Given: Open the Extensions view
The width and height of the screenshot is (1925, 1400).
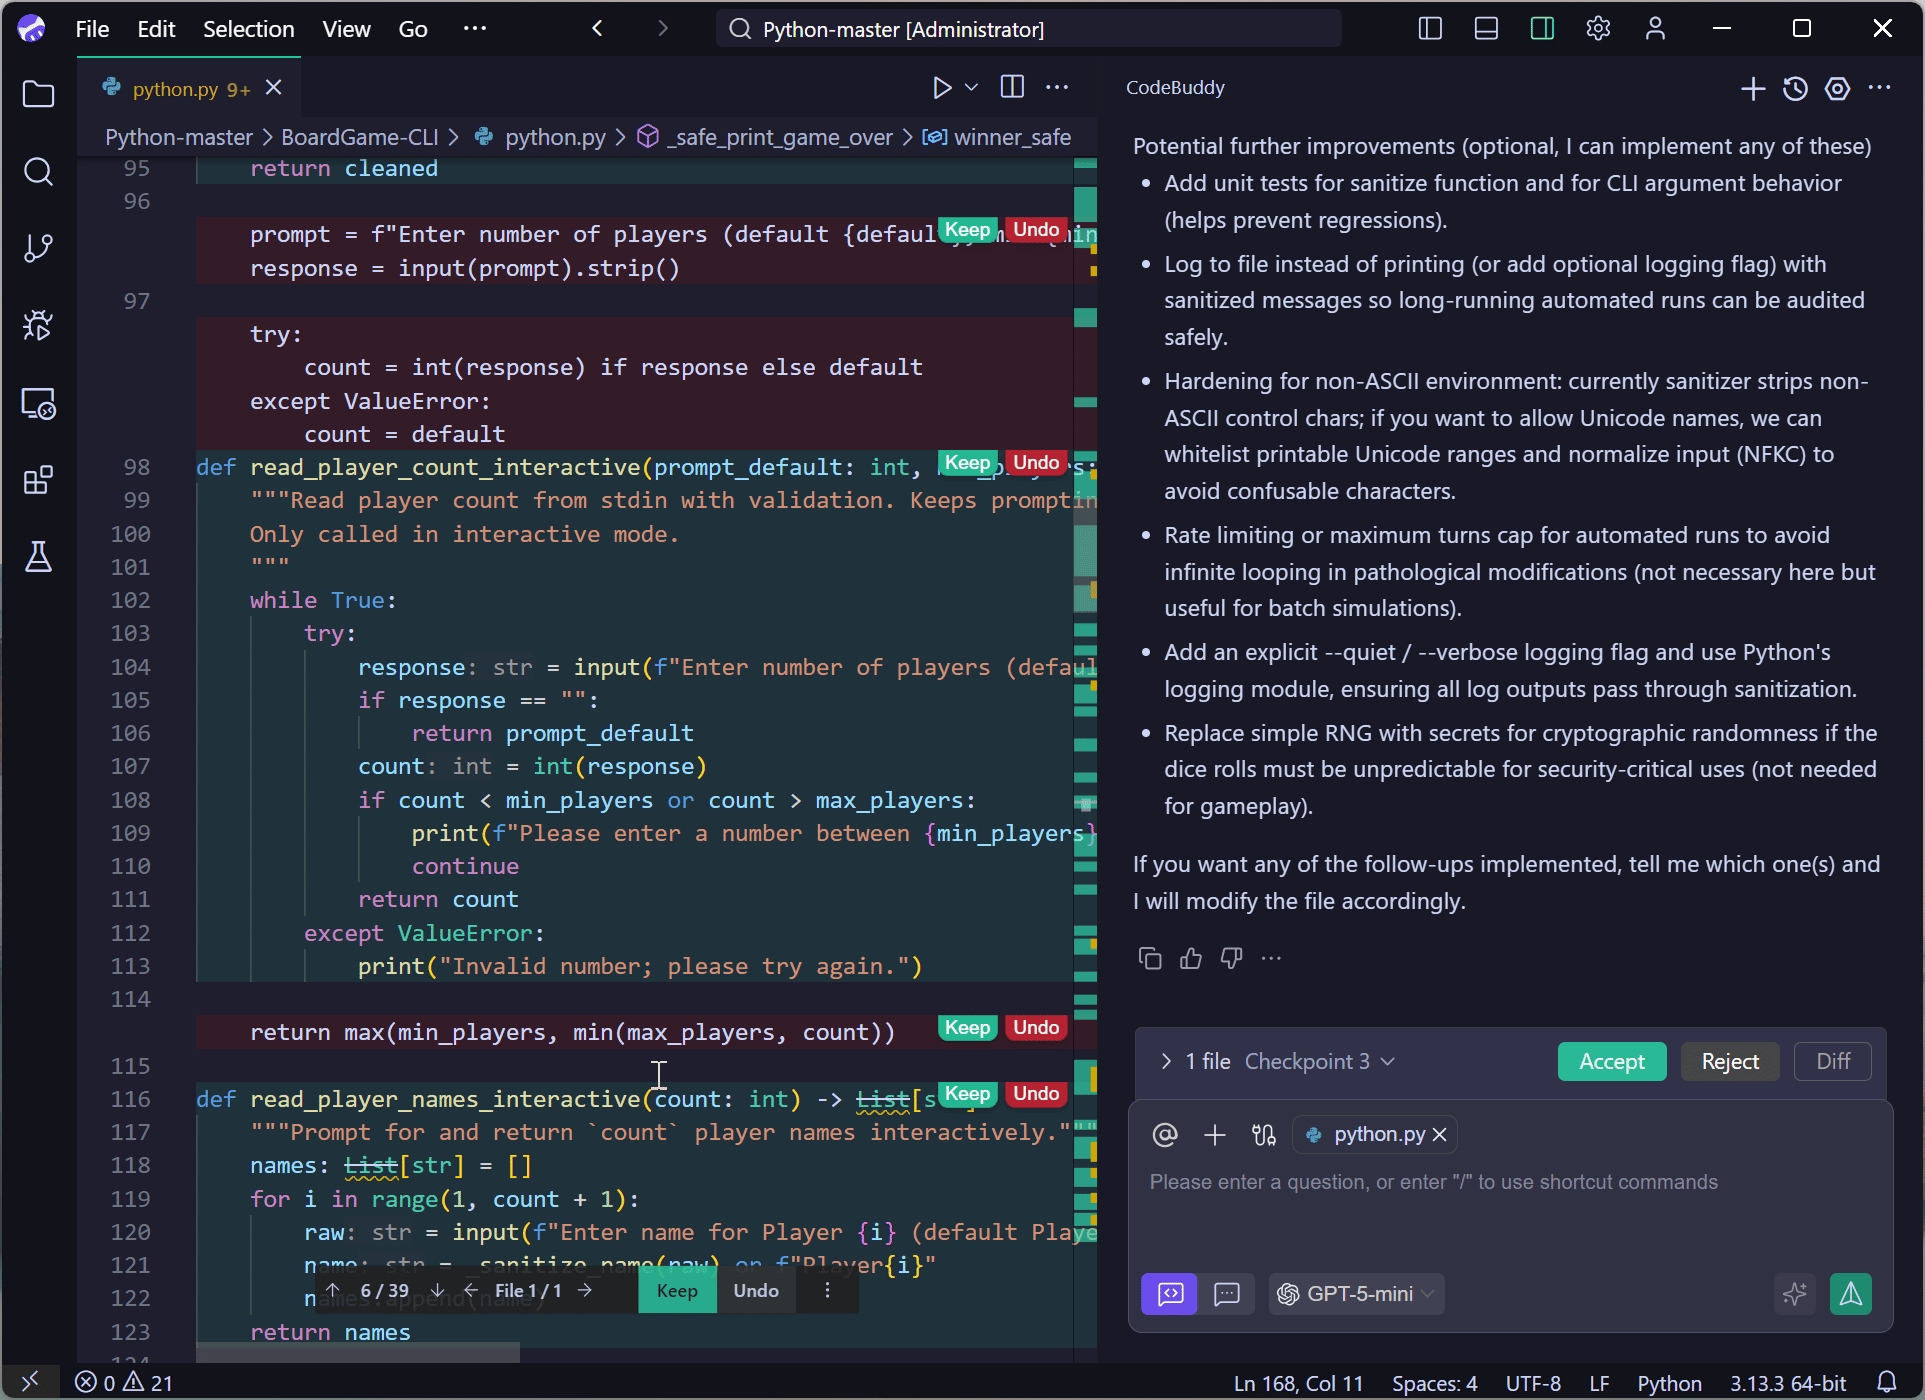Looking at the screenshot, I should (38, 480).
